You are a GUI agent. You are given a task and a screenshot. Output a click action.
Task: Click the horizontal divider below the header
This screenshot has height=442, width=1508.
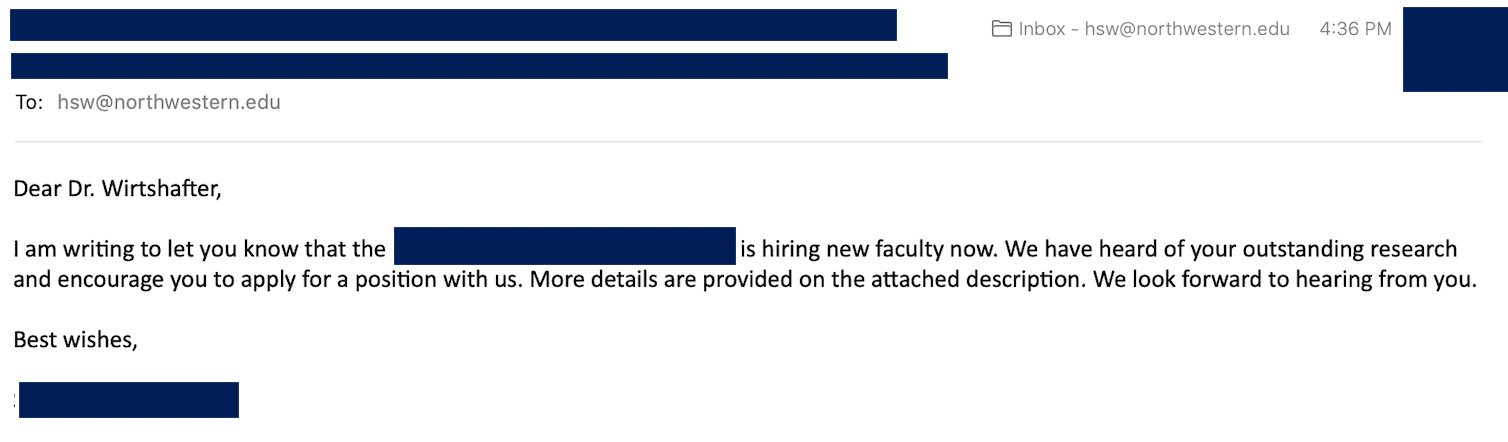(746, 142)
